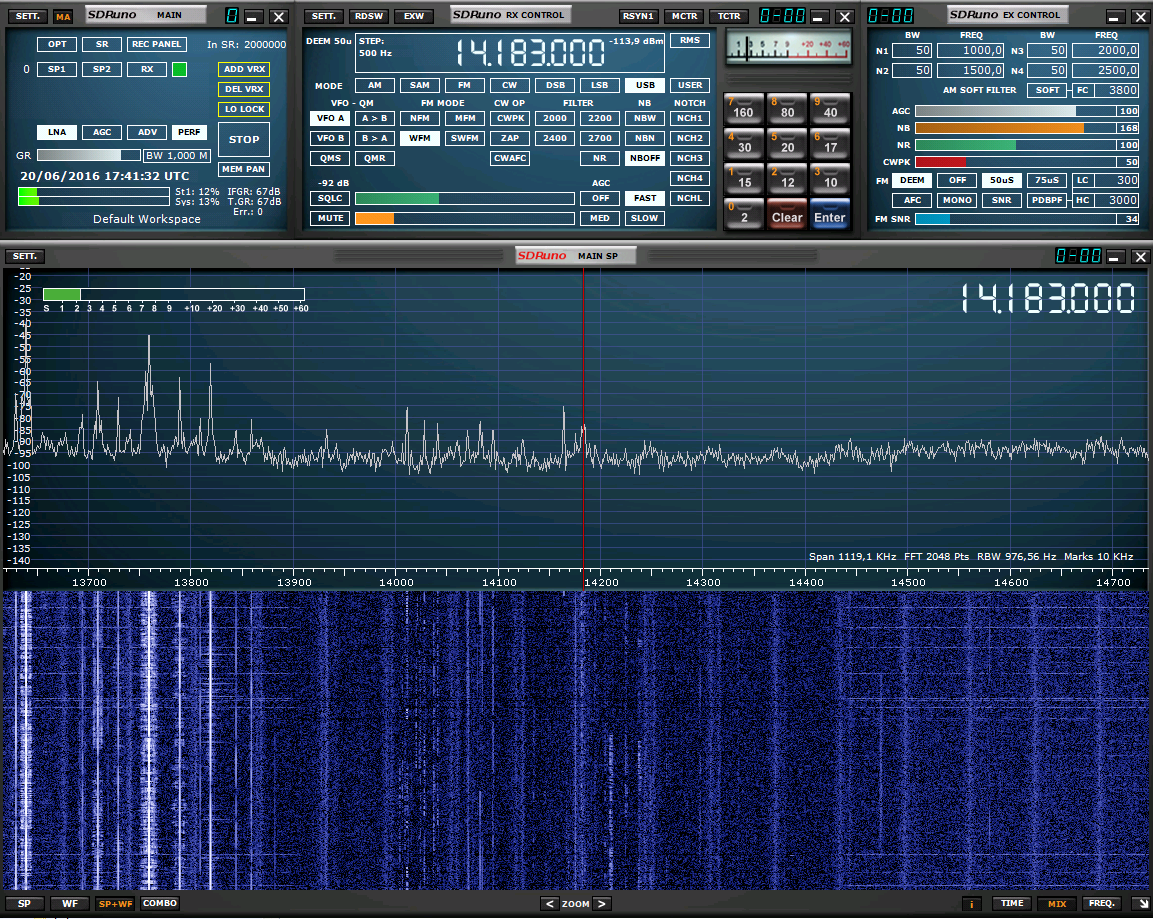Viewport: 1153px width, 919px height.
Task: Adjust the GR gain slider
Action: tap(88, 156)
